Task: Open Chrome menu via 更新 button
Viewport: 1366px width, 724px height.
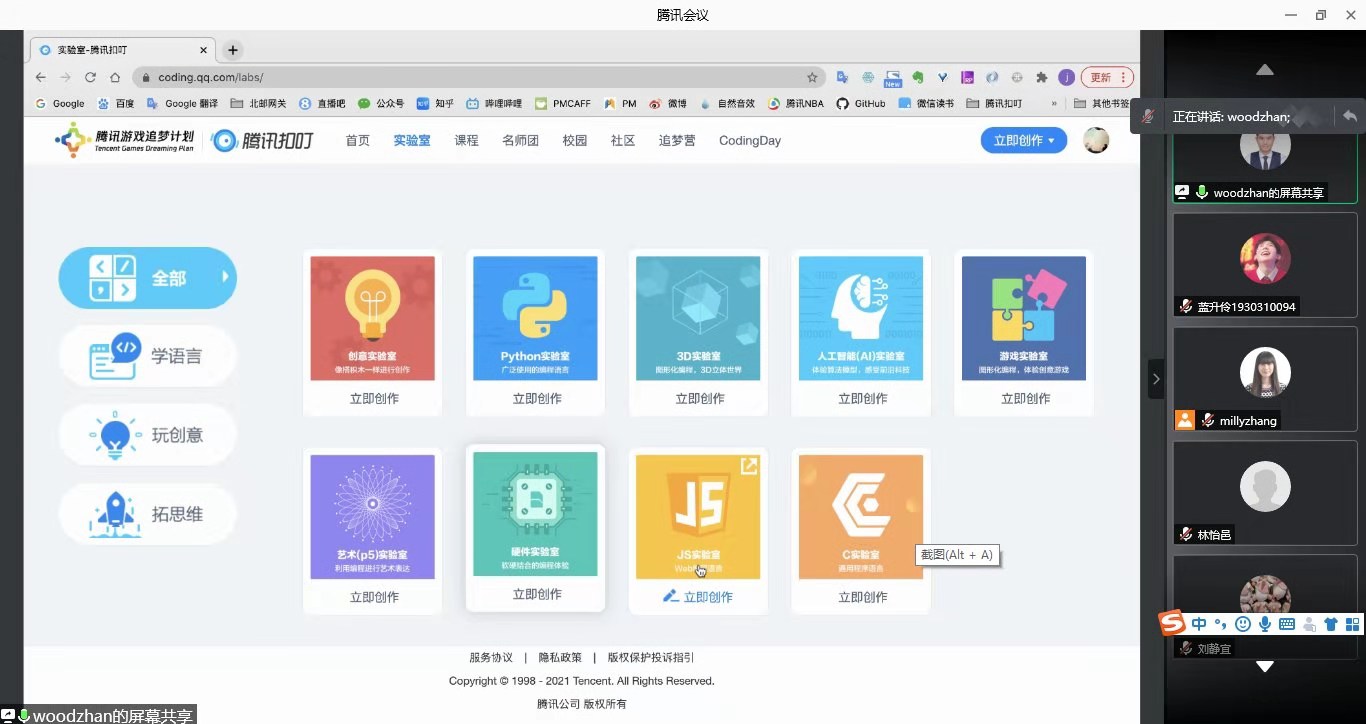Action: (x=1107, y=77)
